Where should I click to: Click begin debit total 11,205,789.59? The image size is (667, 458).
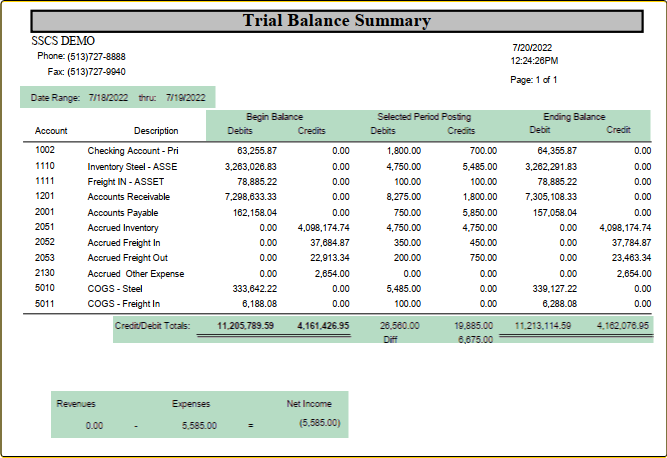(245, 326)
